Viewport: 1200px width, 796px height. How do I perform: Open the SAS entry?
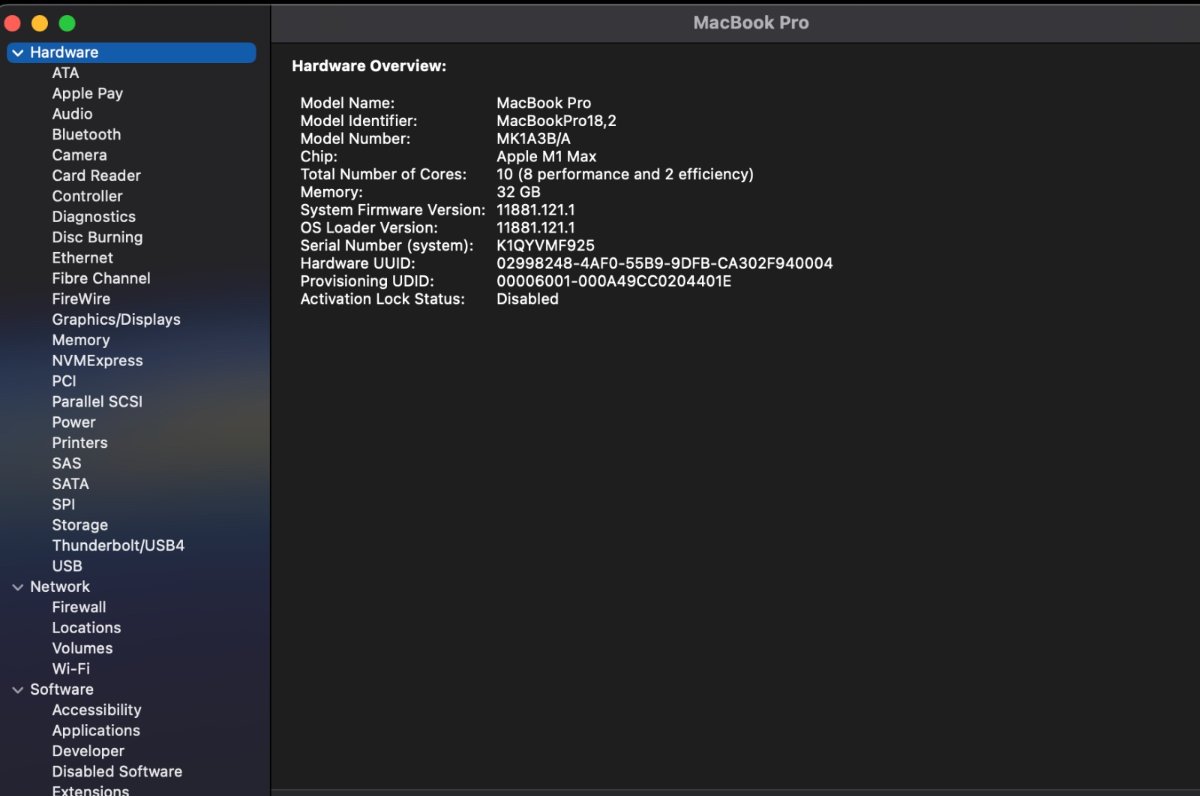[66, 463]
